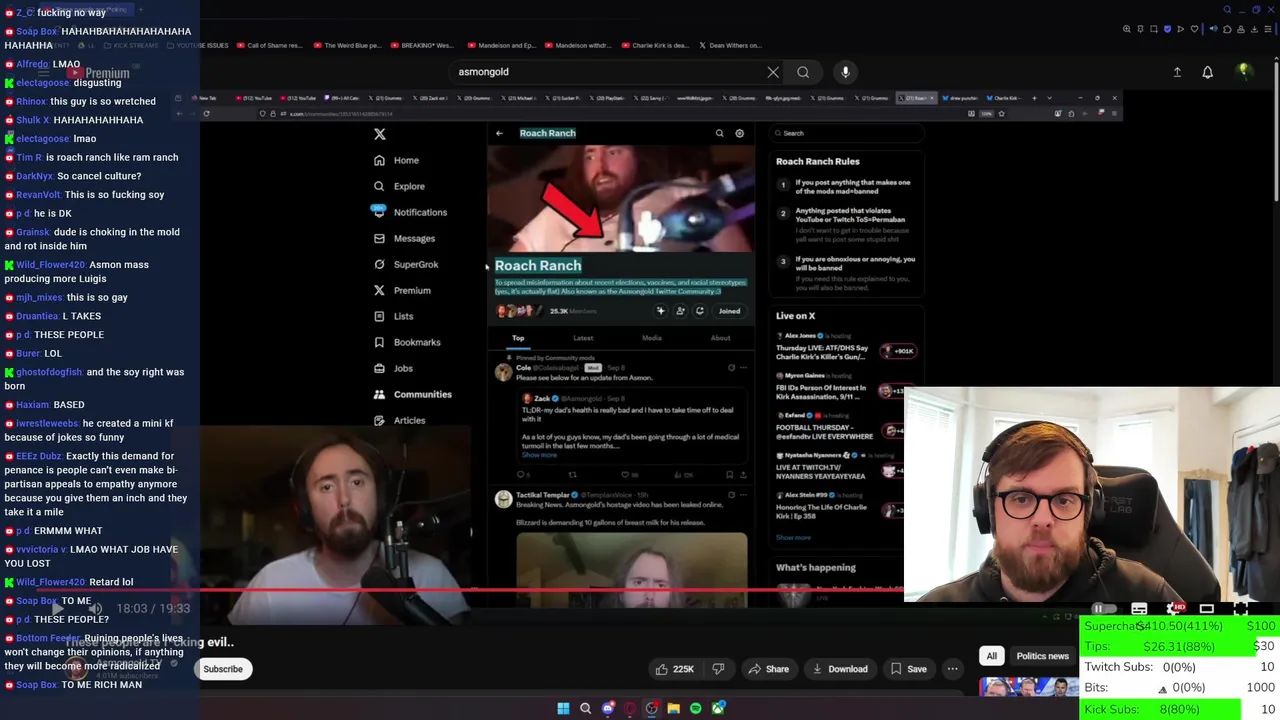Viewport: 1280px width, 720px height.
Task: Open more actions ellipsis beside Save
Action: pyautogui.click(x=953, y=669)
